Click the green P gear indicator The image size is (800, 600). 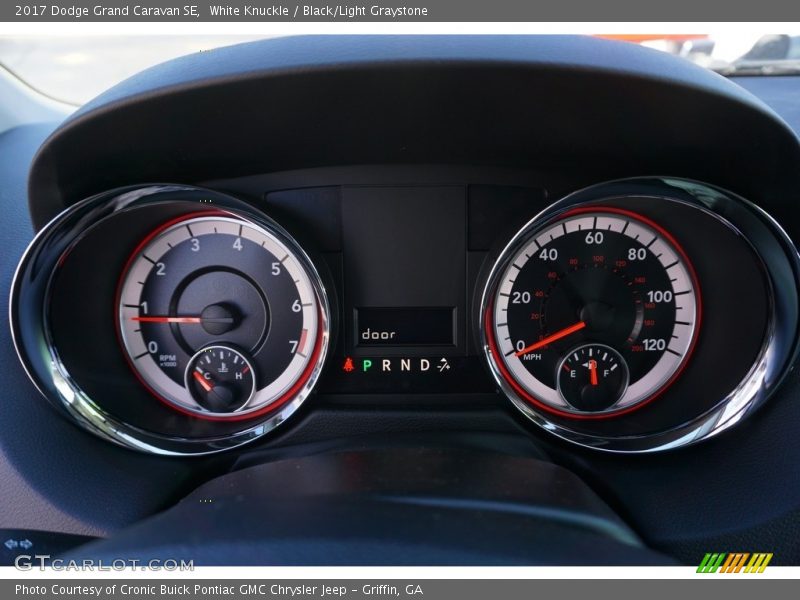367,365
